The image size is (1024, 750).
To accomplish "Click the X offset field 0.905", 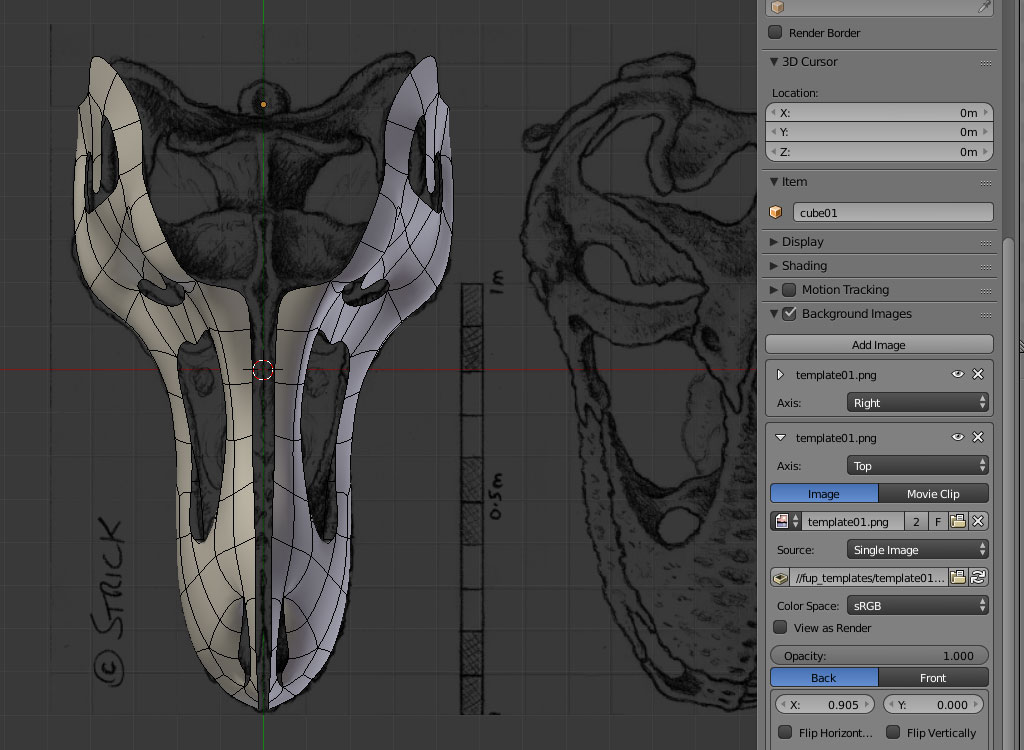I will [x=825, y=705].
